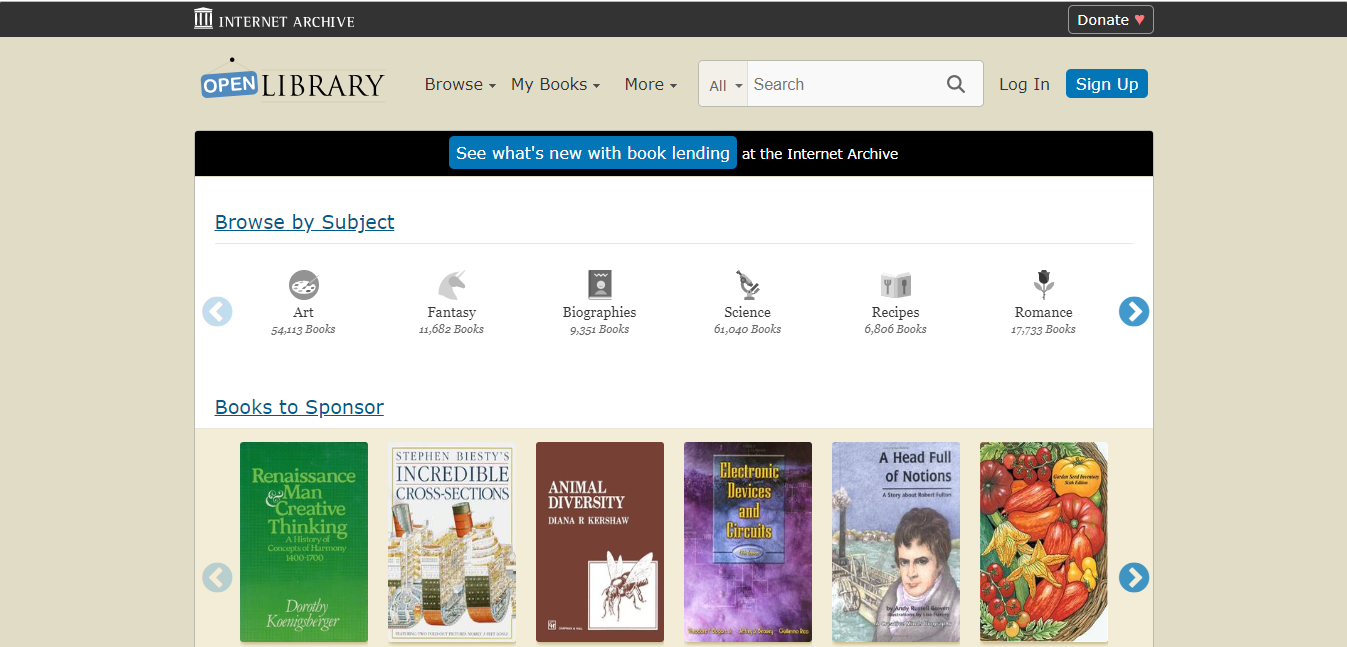Expand the More menu
Image resolution: width=1347 pixels, height=647 pixels.
(x=650, y=85)
